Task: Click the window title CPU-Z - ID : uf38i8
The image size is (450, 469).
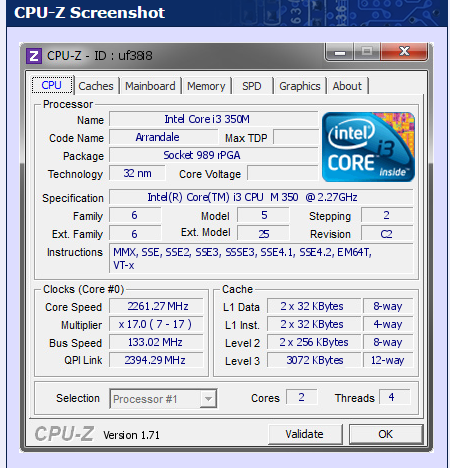Action: pyautogui.click(x=100, y=56)
